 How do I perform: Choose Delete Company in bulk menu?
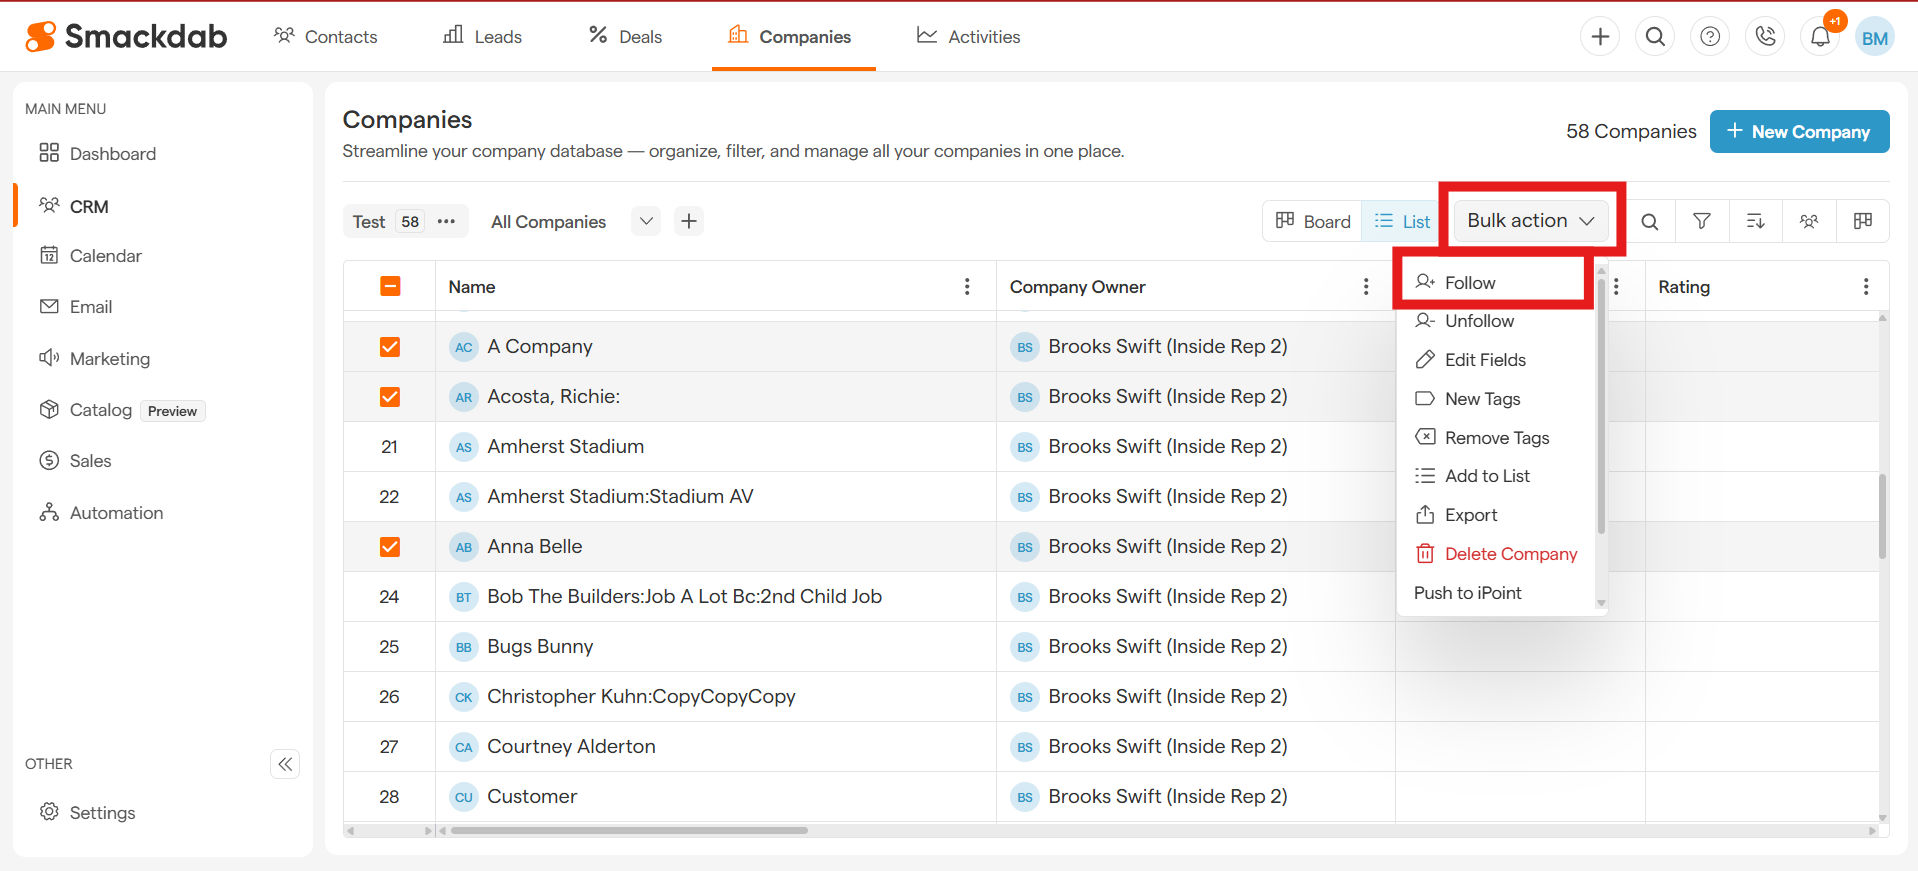[x=1510, y=554]
